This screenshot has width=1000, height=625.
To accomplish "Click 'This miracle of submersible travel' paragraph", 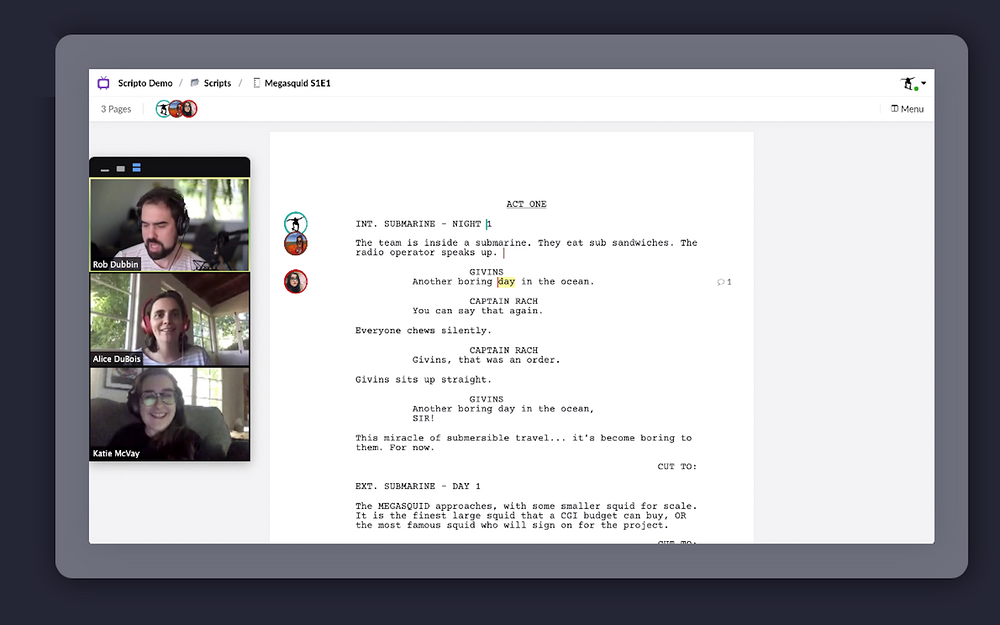I will 524,443.
